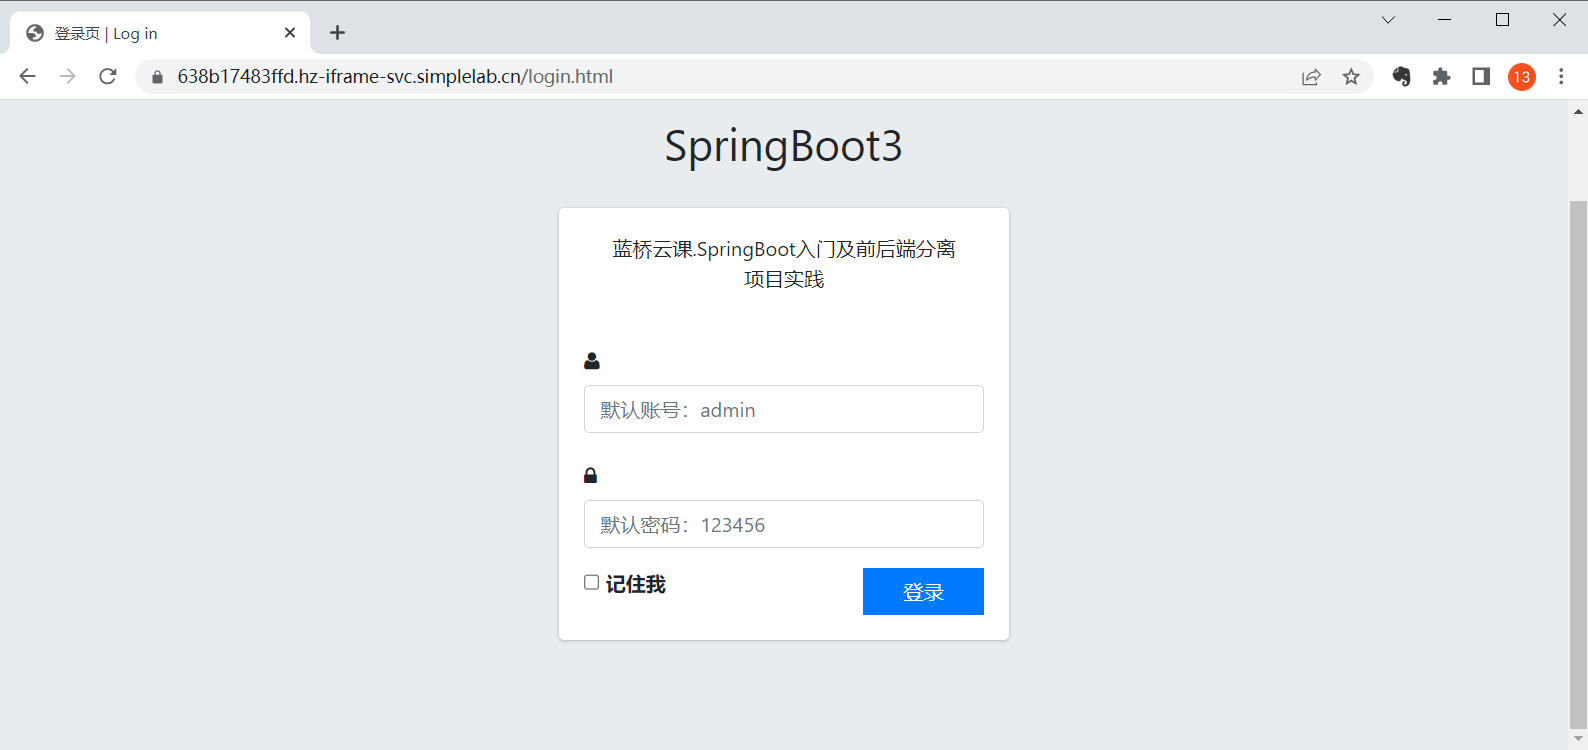The width and height of the screenshot is (1588, 750).
Task: Reload the login page
Action: 108,76
